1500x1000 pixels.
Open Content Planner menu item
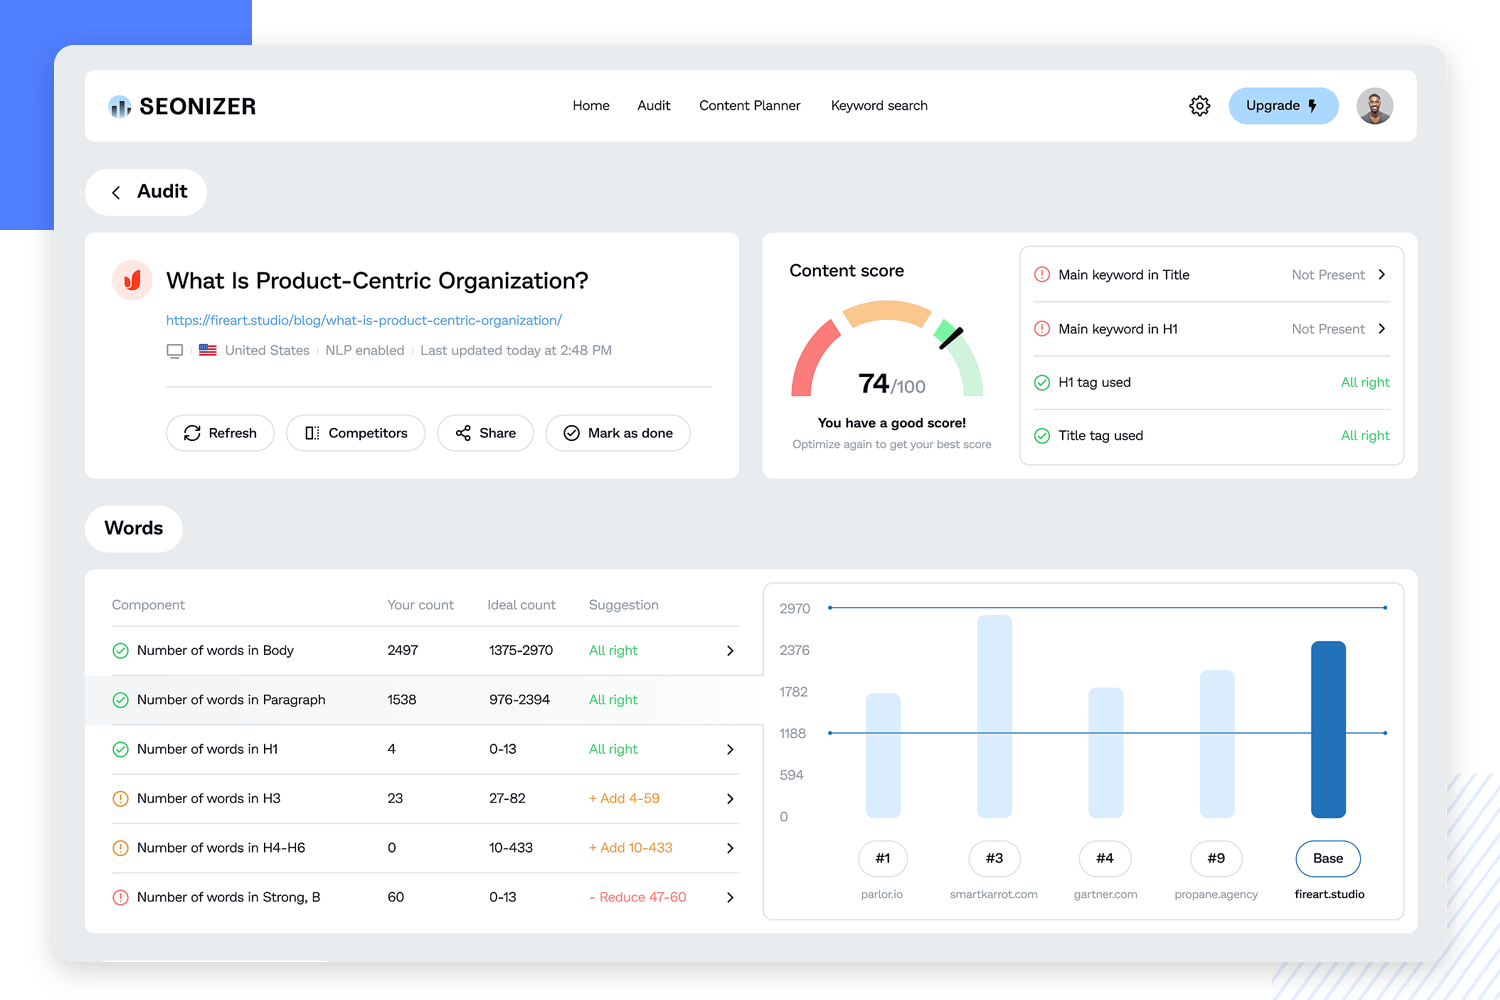point(750,106)
